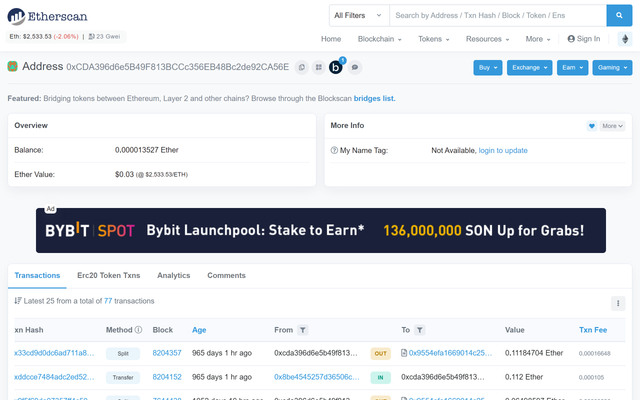
Task: Switch to the Analytics tab
Action: [173, 276]
